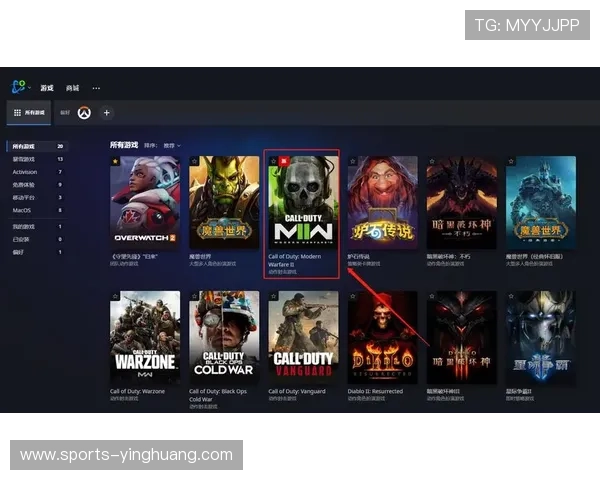Open the Diablo Immortal cover art

(462, 202)
